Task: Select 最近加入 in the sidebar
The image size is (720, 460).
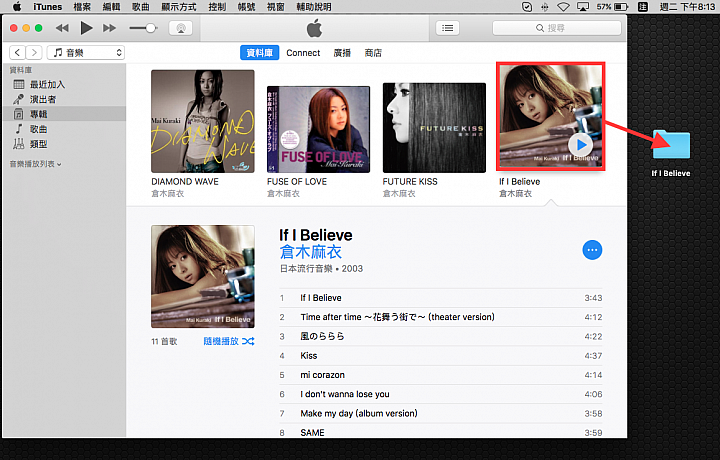Action: [x=64, y=84]
